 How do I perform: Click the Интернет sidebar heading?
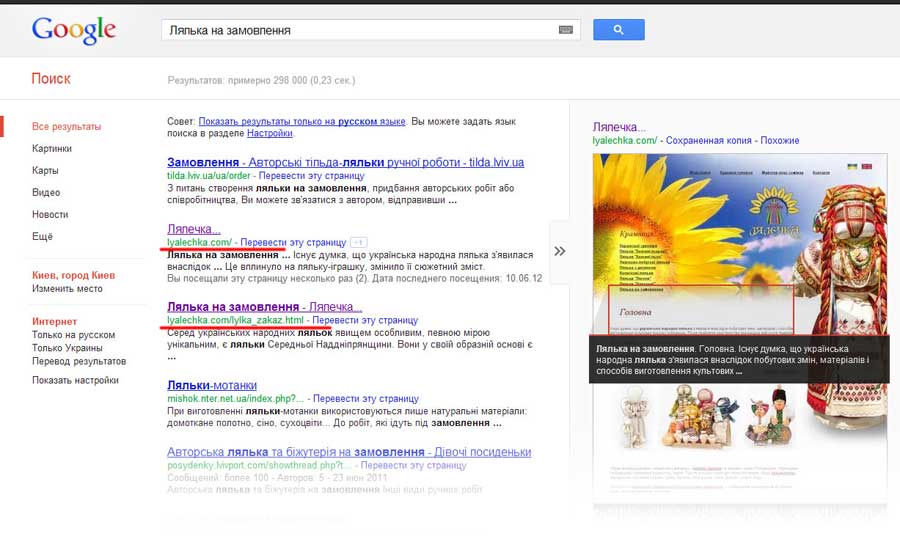55,321
